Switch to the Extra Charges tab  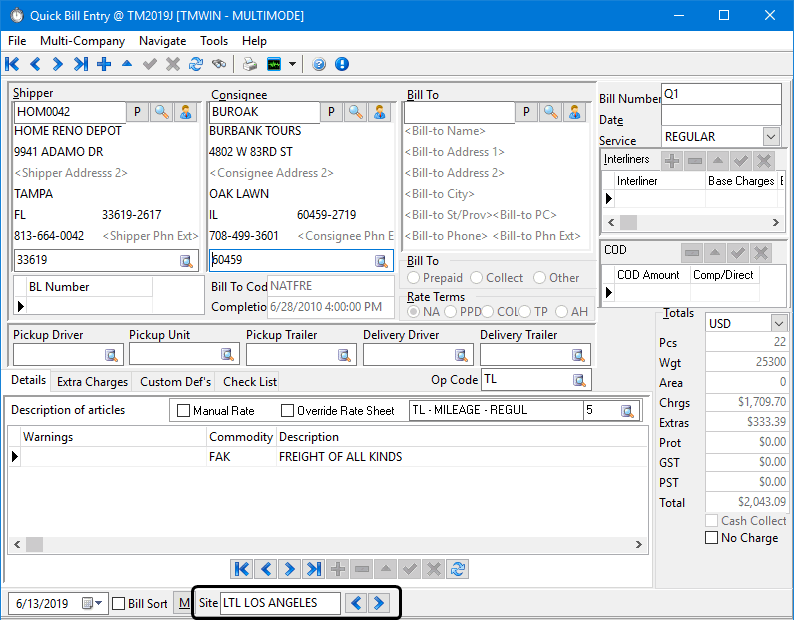[92, 381]
